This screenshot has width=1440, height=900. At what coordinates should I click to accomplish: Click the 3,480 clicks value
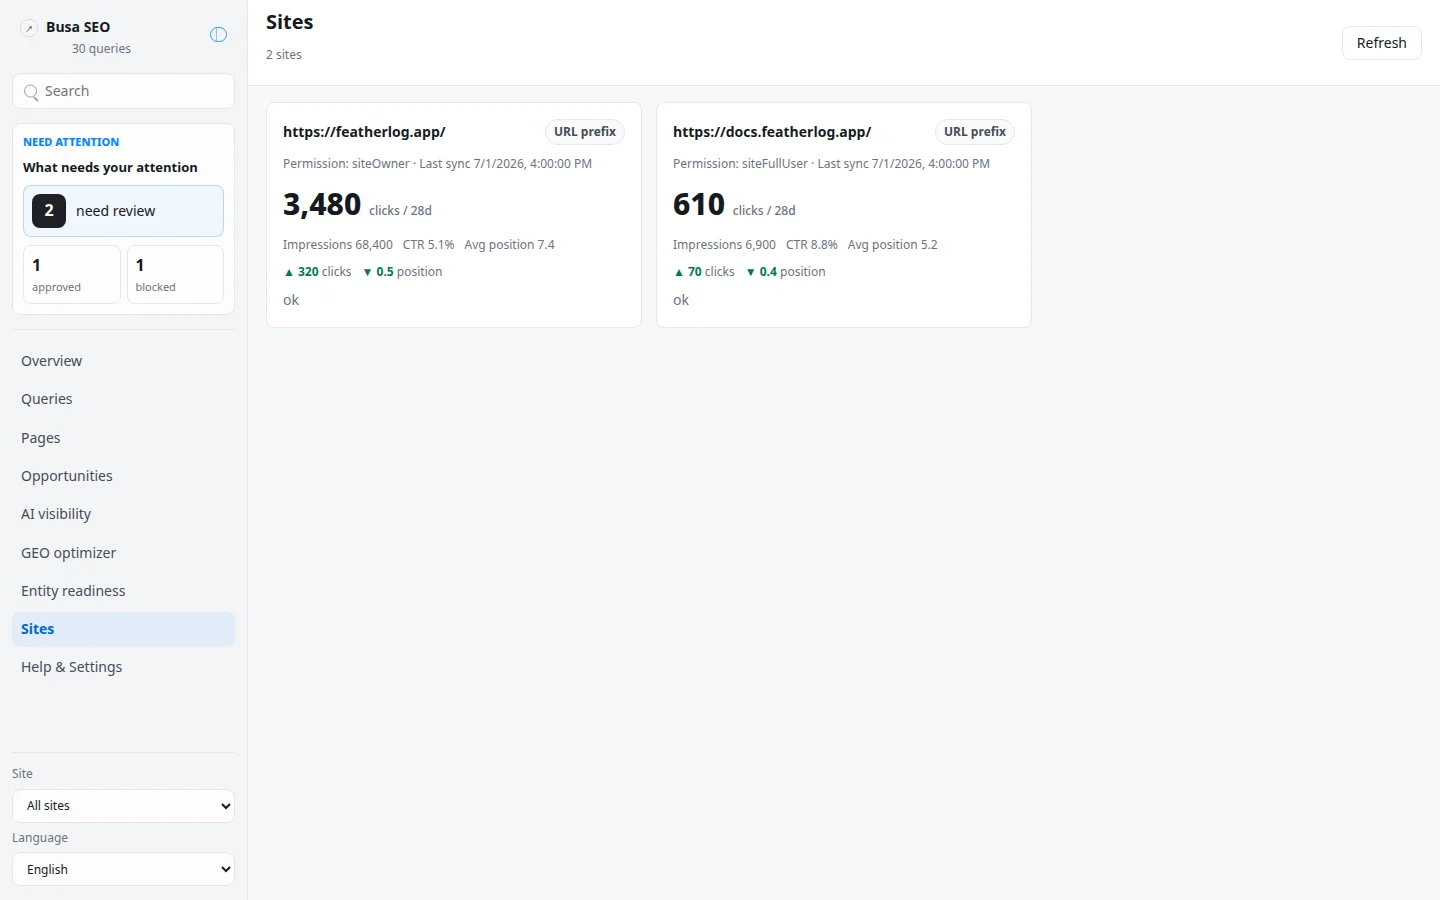coord(322,205)
